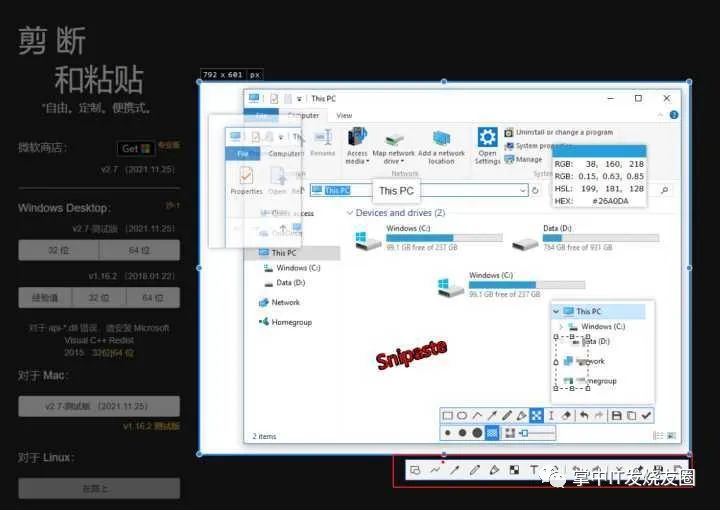This screenshot has width=720, height=510.
Task: Pick the checkered mosaic icon in the outer toolbar
Action: (514, 470)
